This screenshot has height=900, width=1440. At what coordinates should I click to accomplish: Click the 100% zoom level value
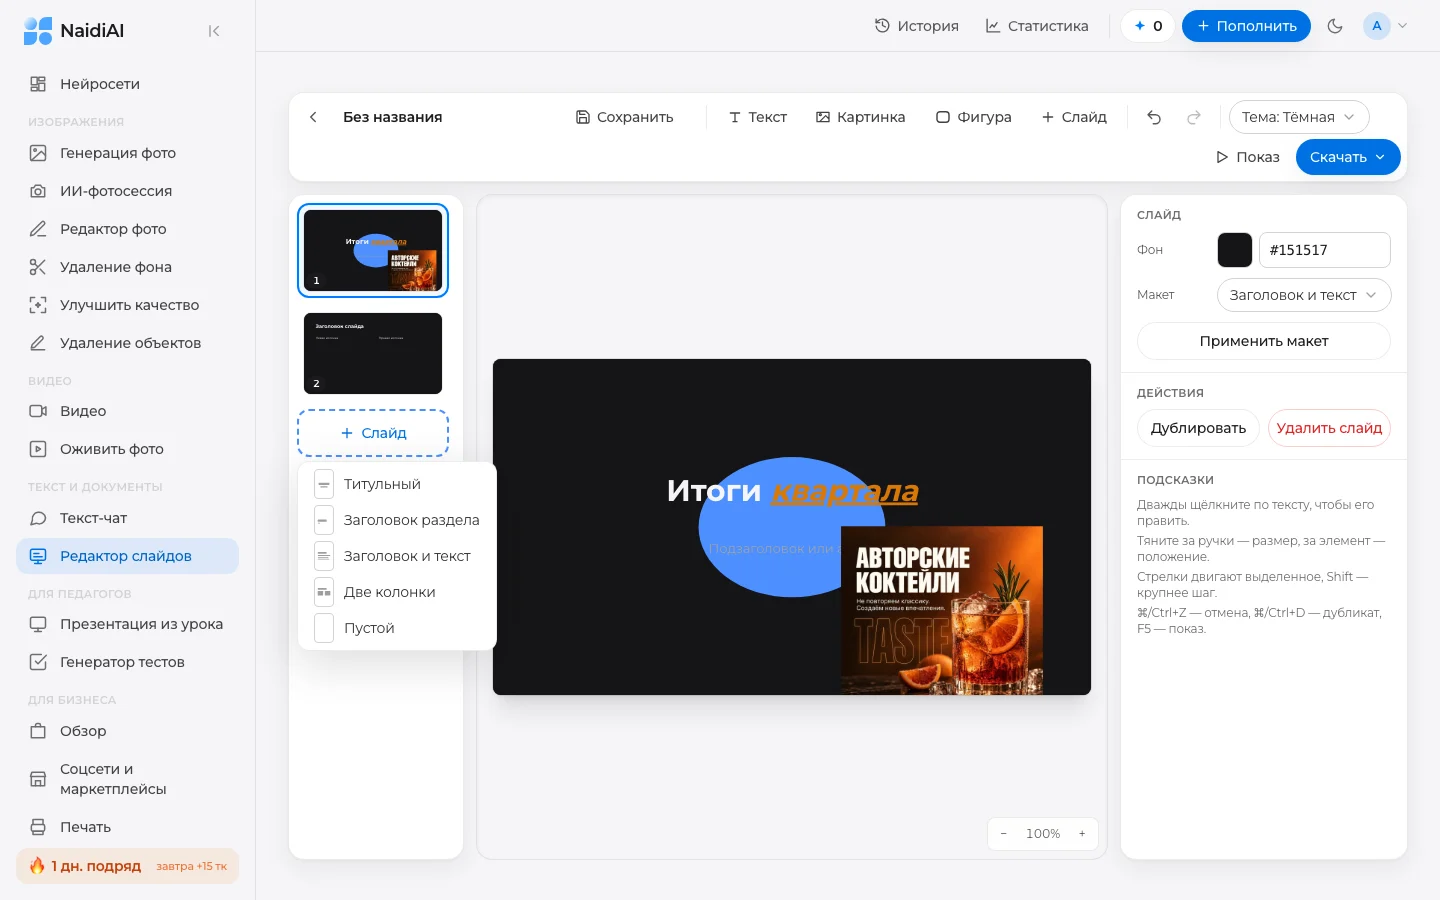(1043, 834)
